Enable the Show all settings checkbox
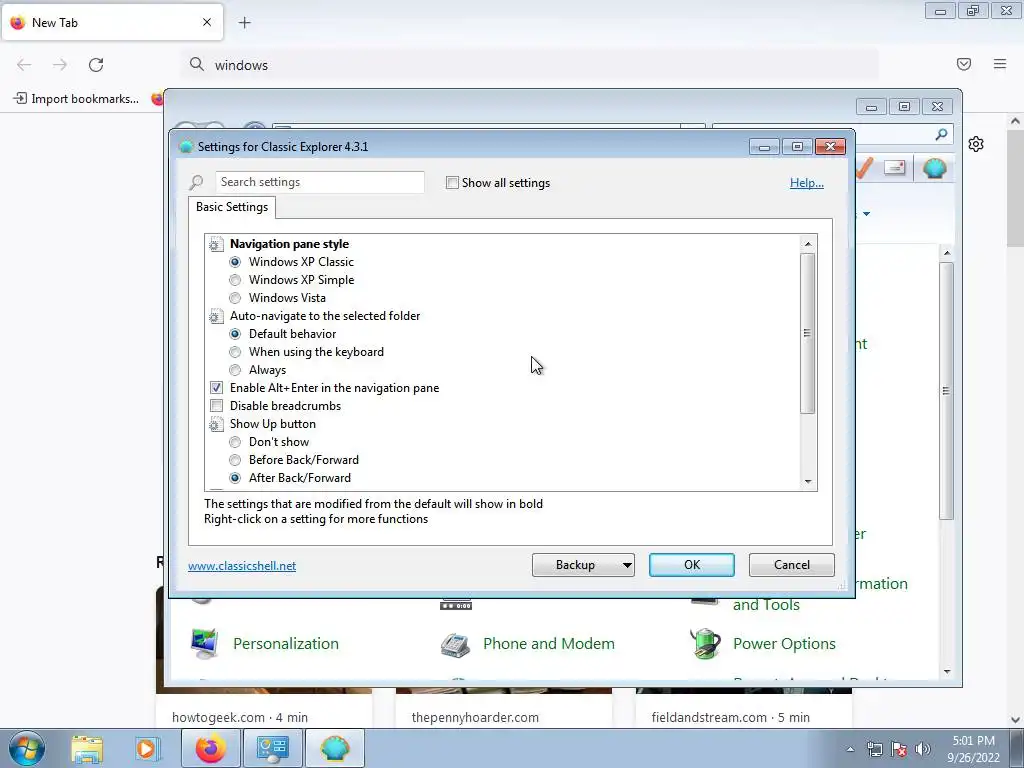The height and width of the screenshot is (768, 1024). [x=452, y=183]
